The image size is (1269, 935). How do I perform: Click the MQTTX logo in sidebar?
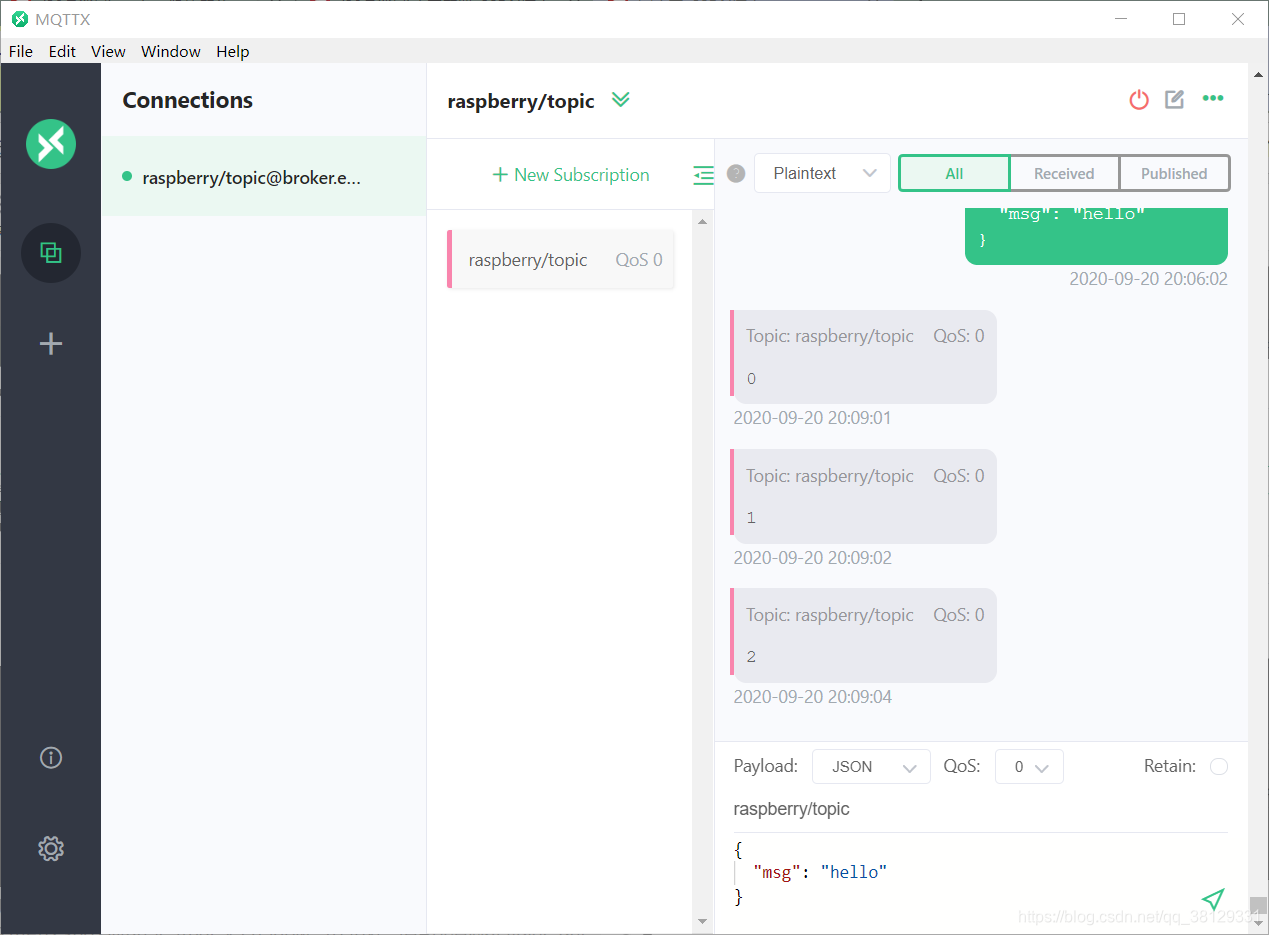click(x=51, y=143)
